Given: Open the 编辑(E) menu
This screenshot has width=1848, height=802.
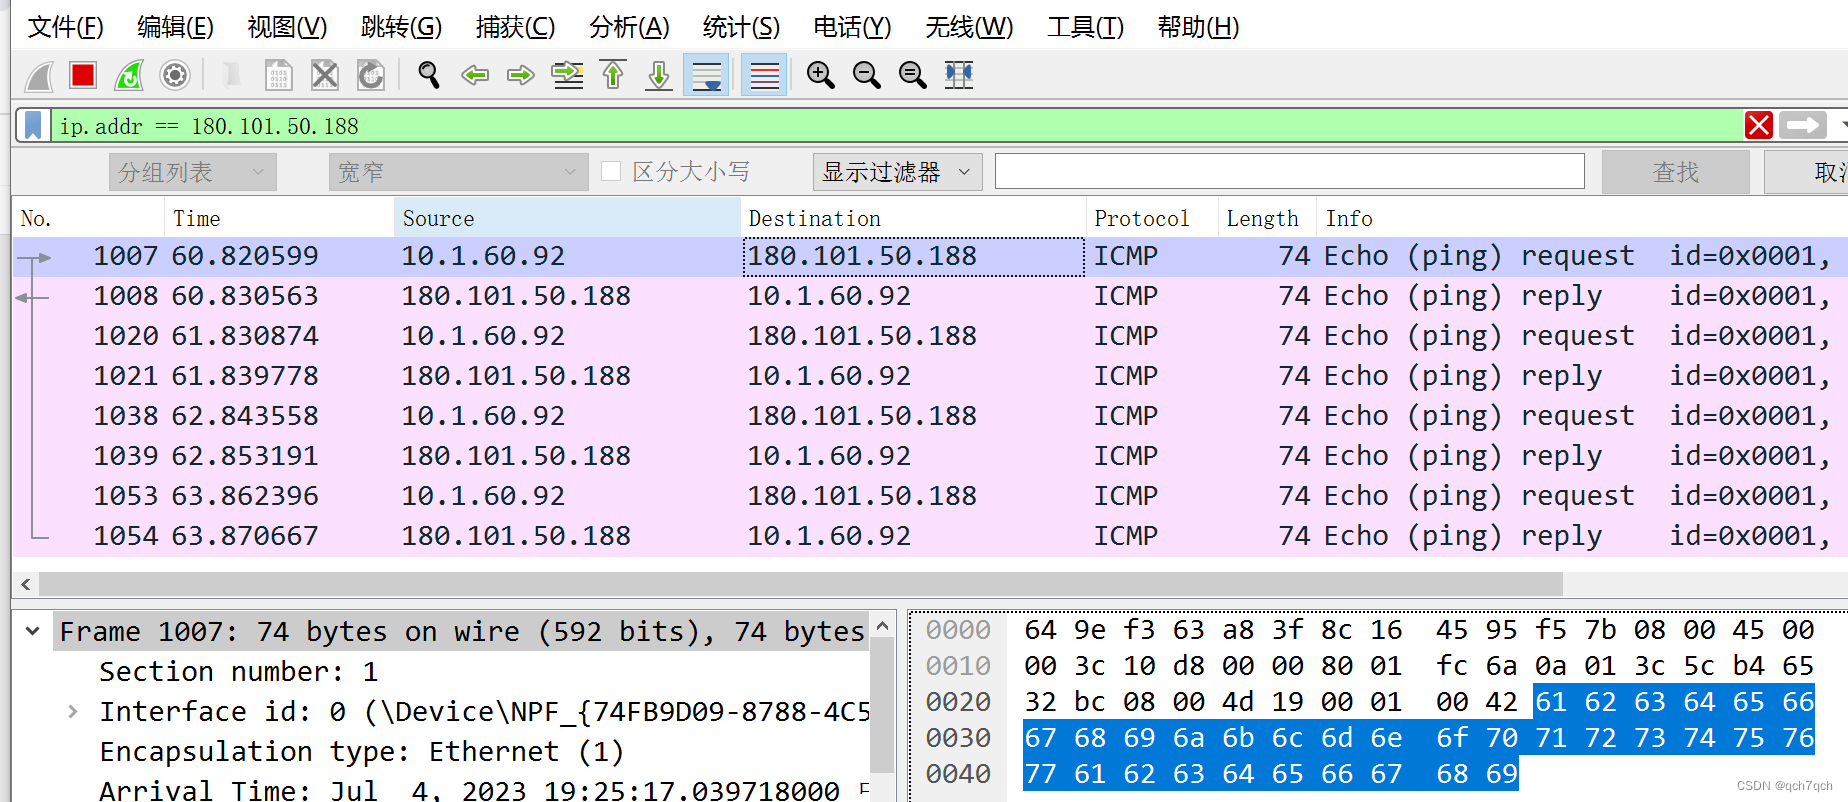Looking at the screenshot, I should pyautogui.click(x=176, y=27).
